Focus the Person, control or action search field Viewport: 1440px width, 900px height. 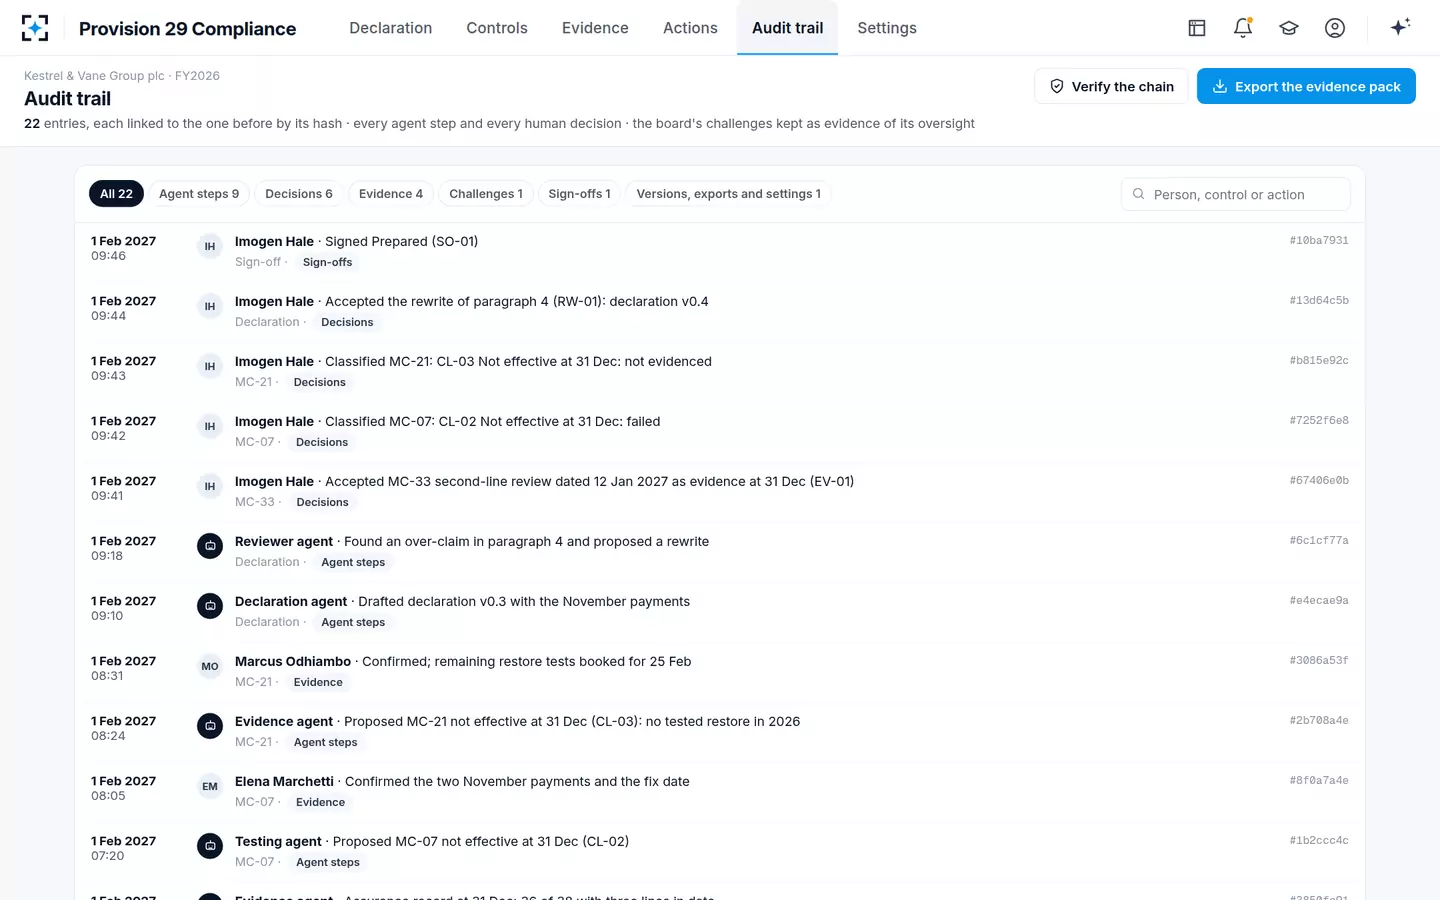pyautogui.click(x=1236, y=194)
